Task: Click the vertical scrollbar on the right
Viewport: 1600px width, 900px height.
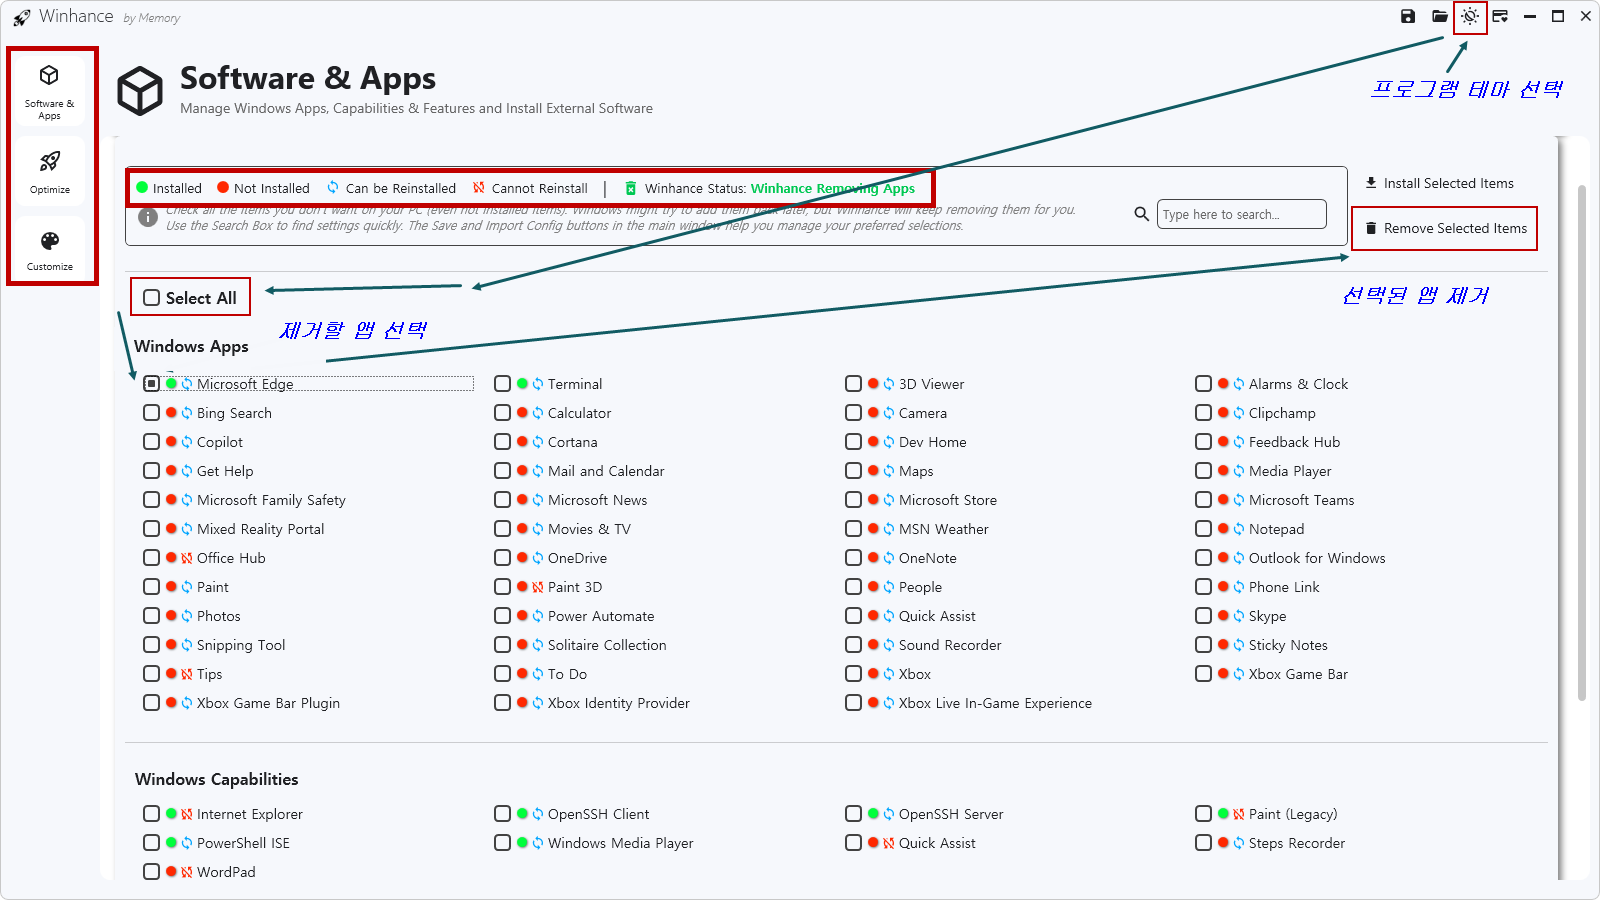Action: pyautogui.click(x=1581, y=443)
